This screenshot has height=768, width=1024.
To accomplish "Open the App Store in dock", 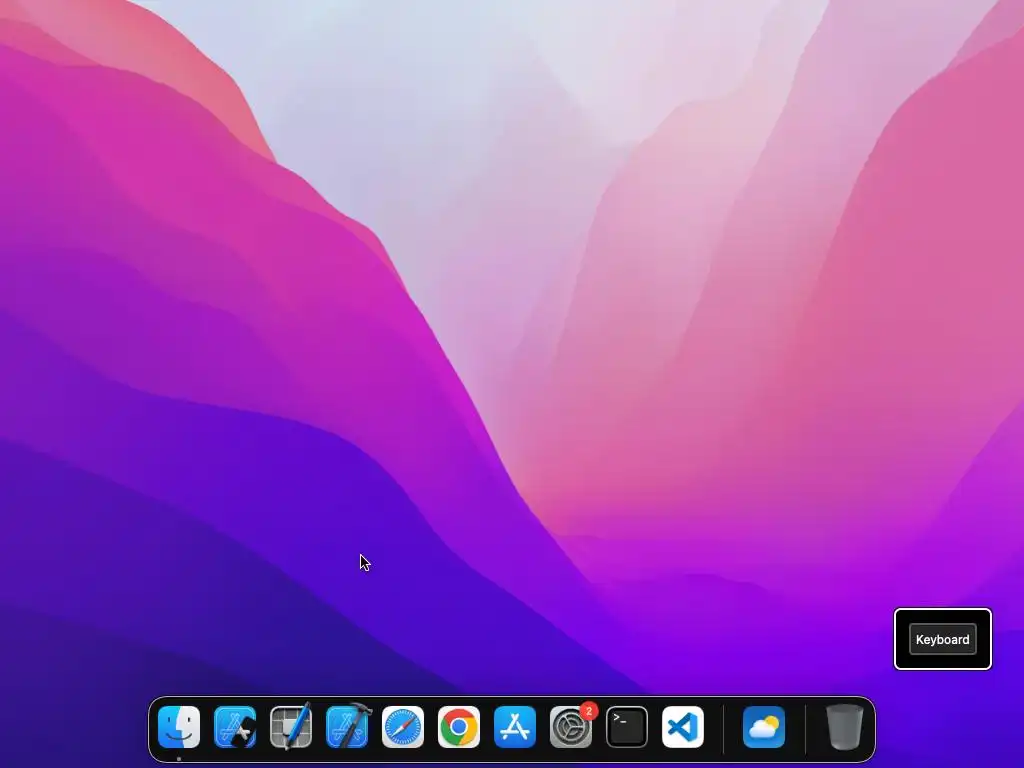I will [x=515, y=727].
